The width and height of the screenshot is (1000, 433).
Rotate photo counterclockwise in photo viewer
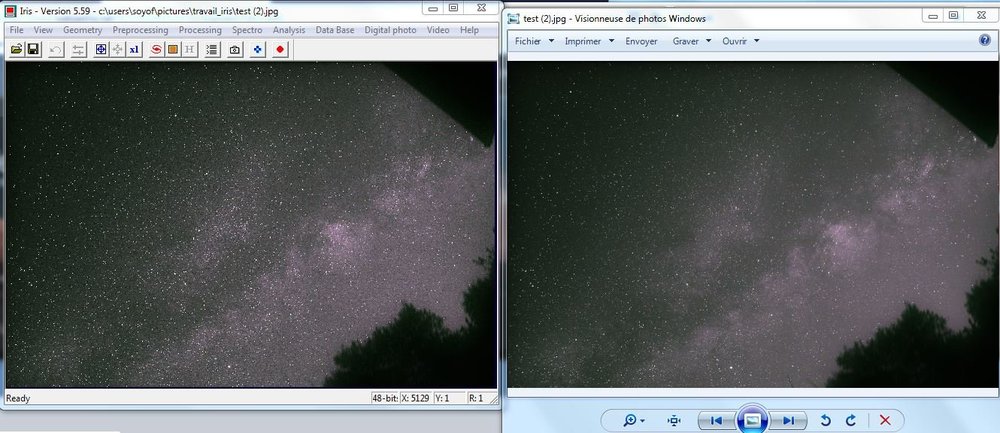825,420
